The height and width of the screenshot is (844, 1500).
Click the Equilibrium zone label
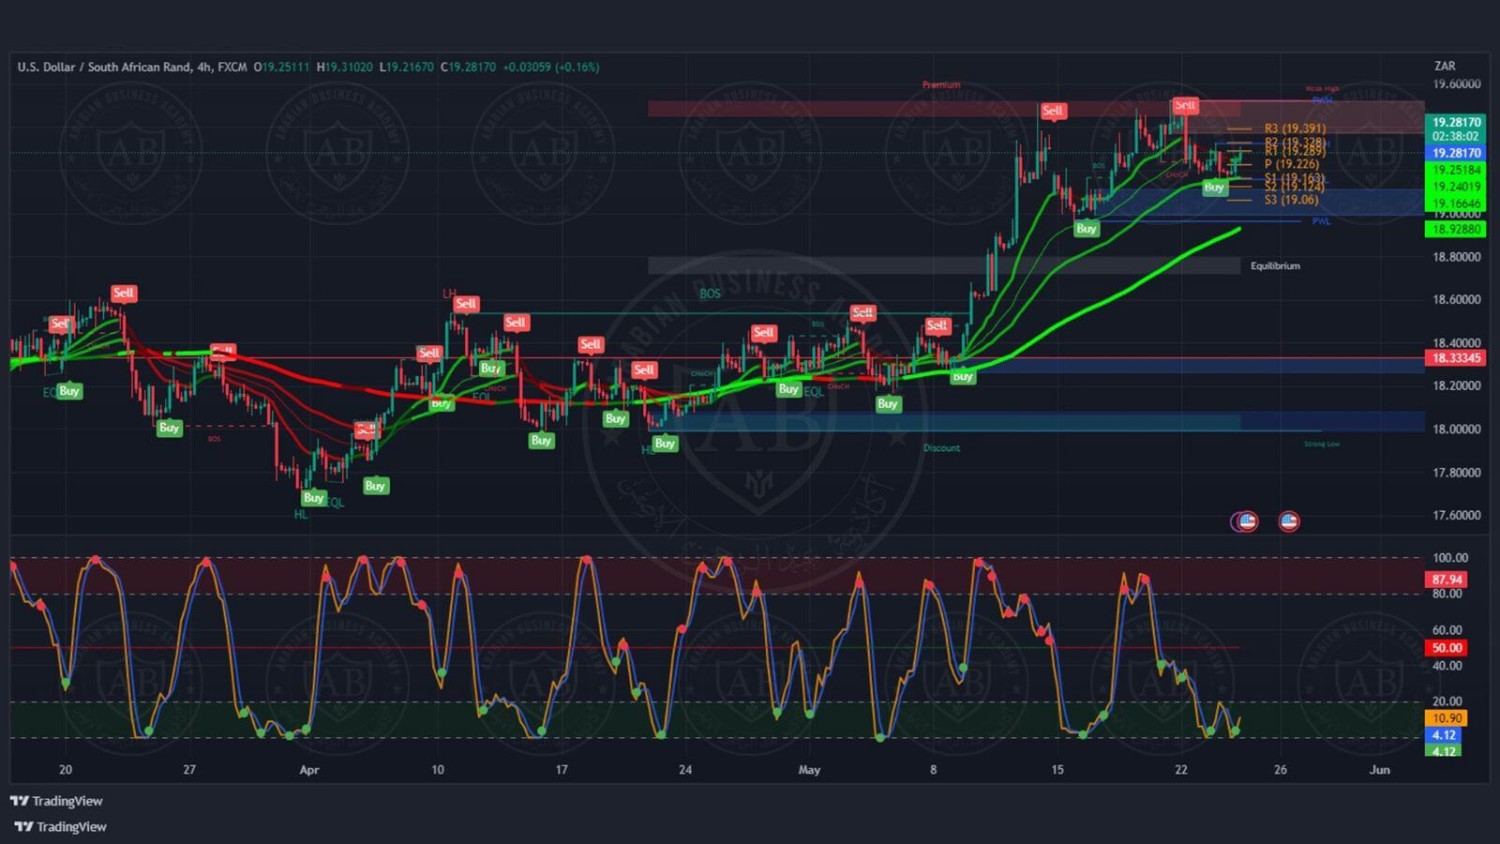click(1275, 266)
